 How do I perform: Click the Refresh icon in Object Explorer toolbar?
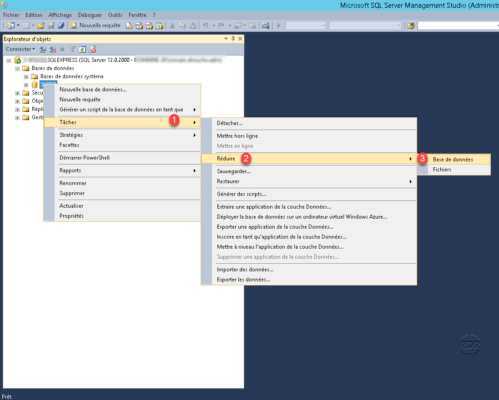click(x=82, y=49)
